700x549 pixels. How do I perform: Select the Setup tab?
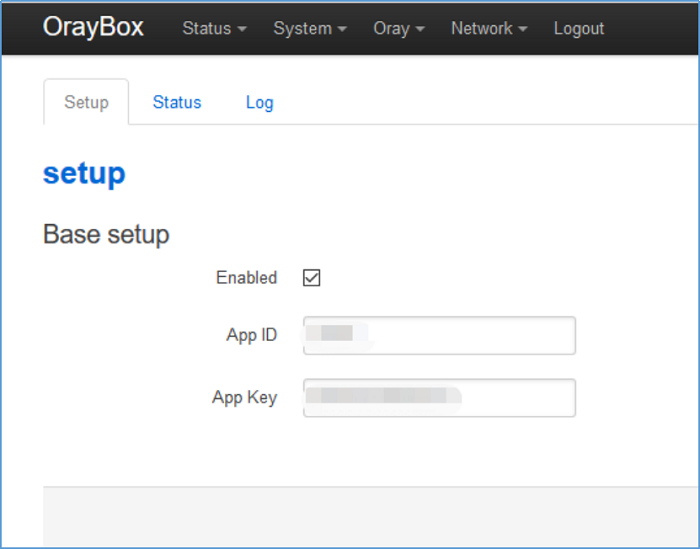(x=86, y=102)
